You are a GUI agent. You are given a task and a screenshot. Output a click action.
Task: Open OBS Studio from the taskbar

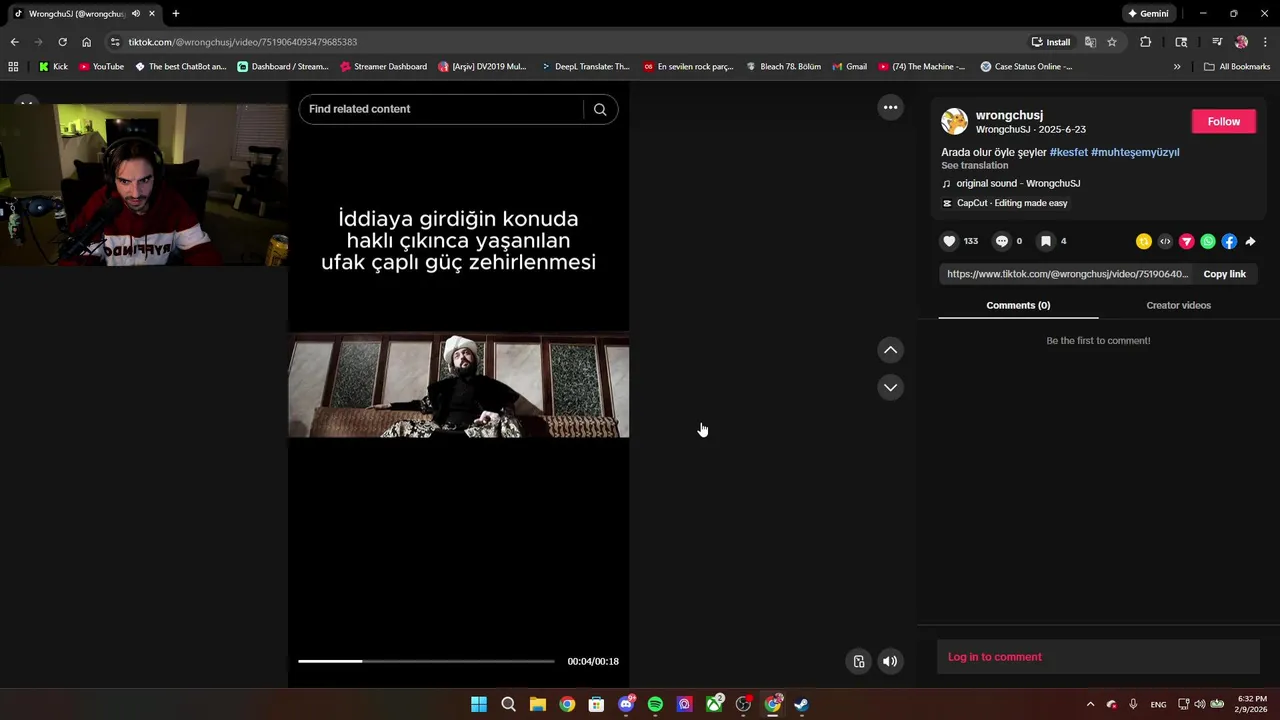click(743, 704)
